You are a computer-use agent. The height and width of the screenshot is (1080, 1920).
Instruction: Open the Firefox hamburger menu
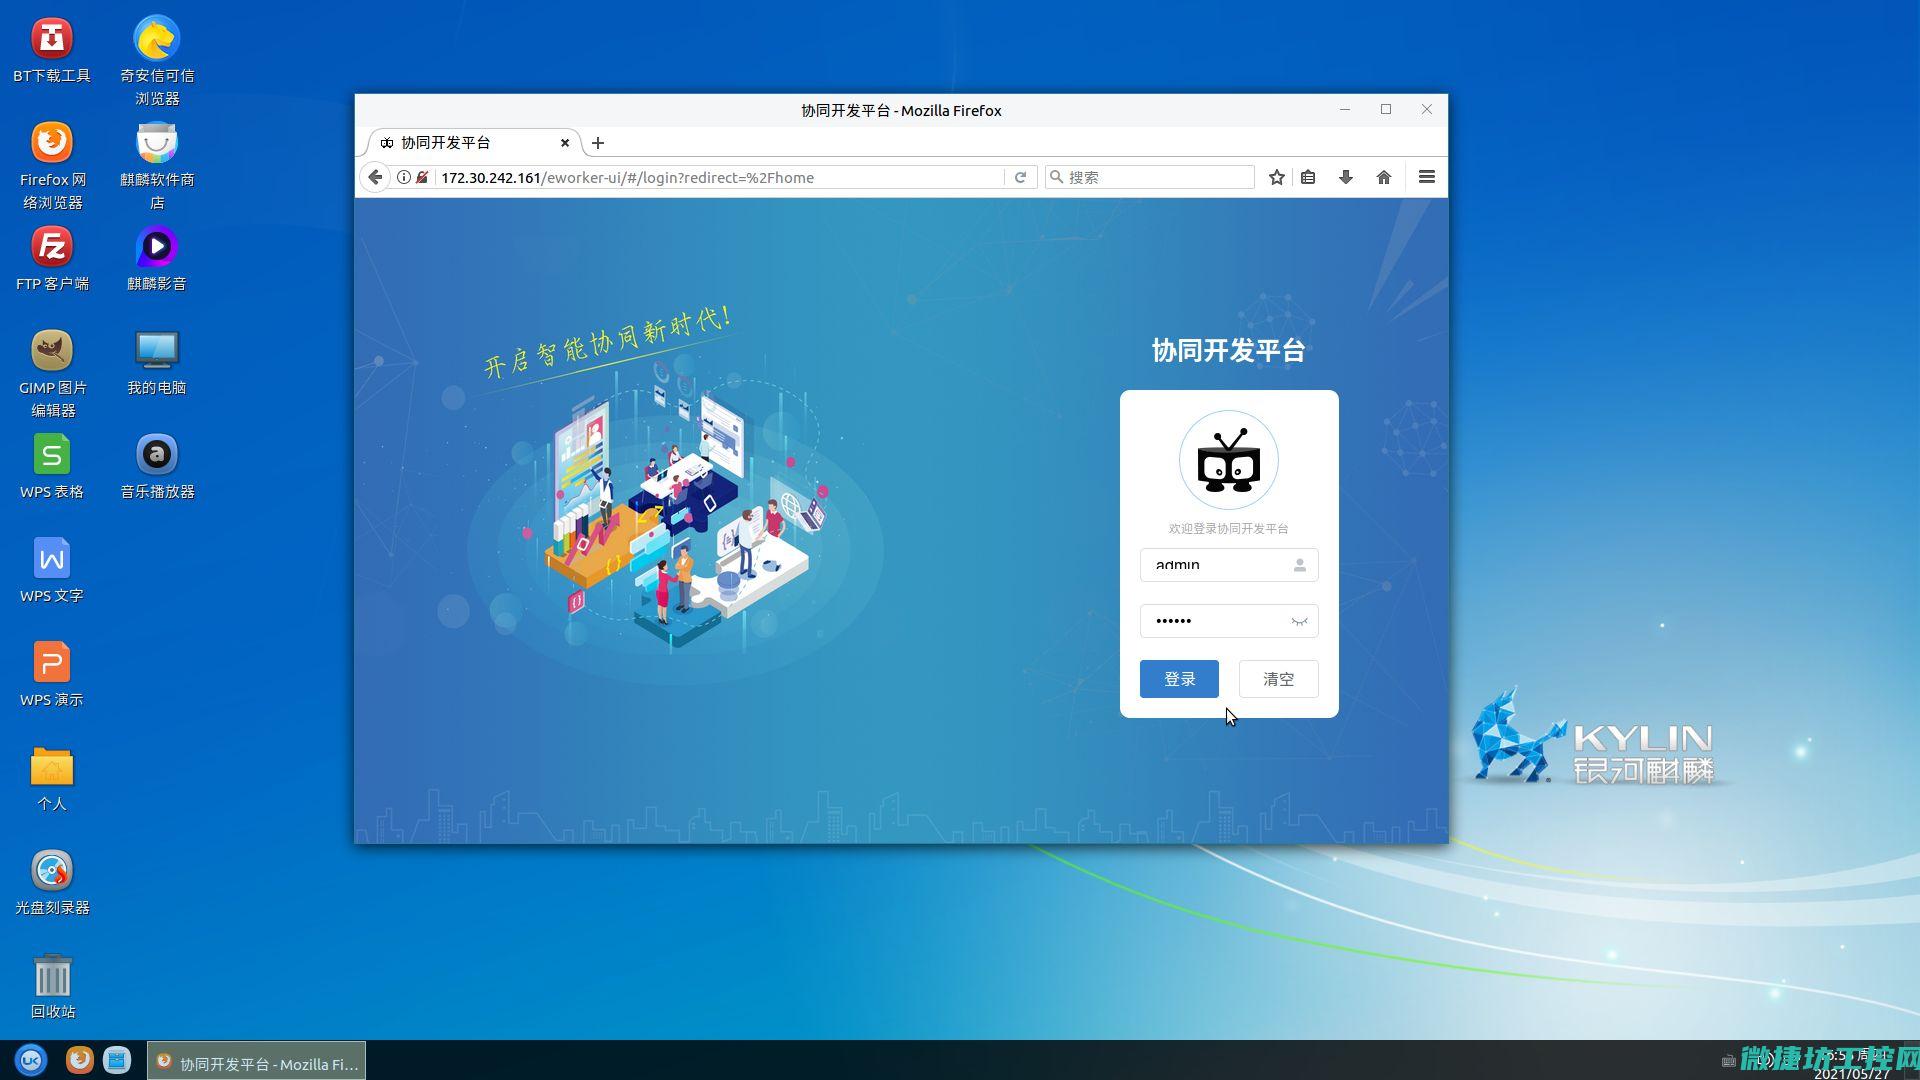pos(1427,177)
